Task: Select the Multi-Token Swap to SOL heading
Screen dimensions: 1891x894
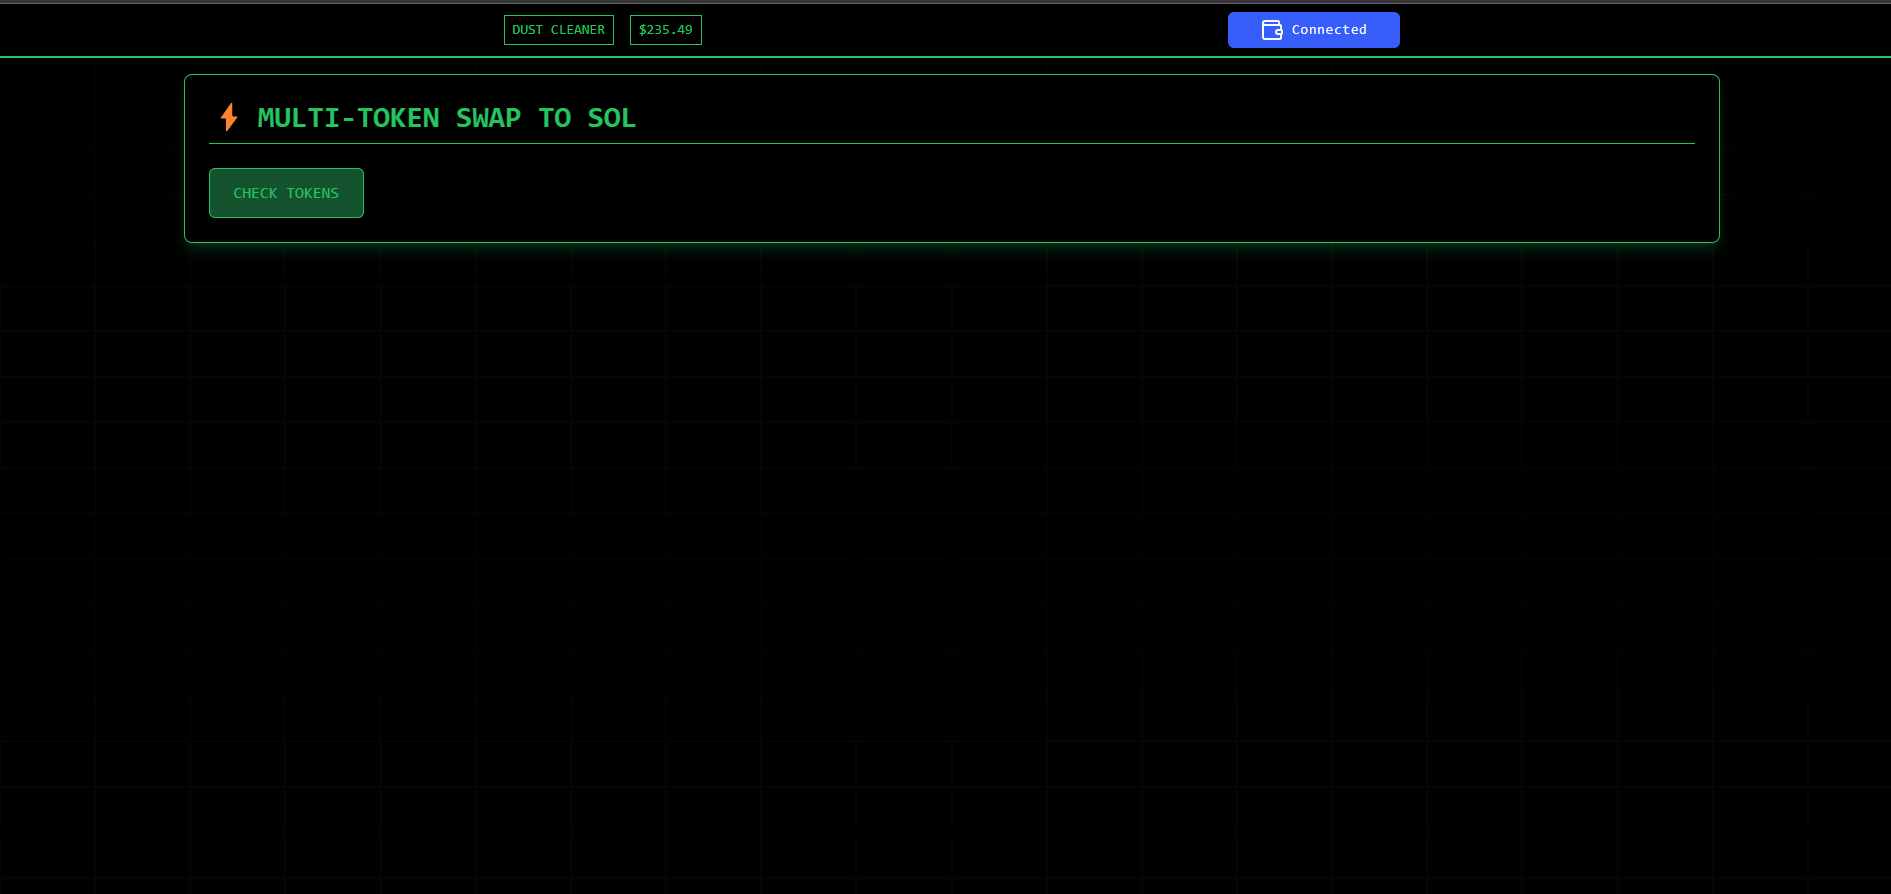Action: tap(447, 118)
